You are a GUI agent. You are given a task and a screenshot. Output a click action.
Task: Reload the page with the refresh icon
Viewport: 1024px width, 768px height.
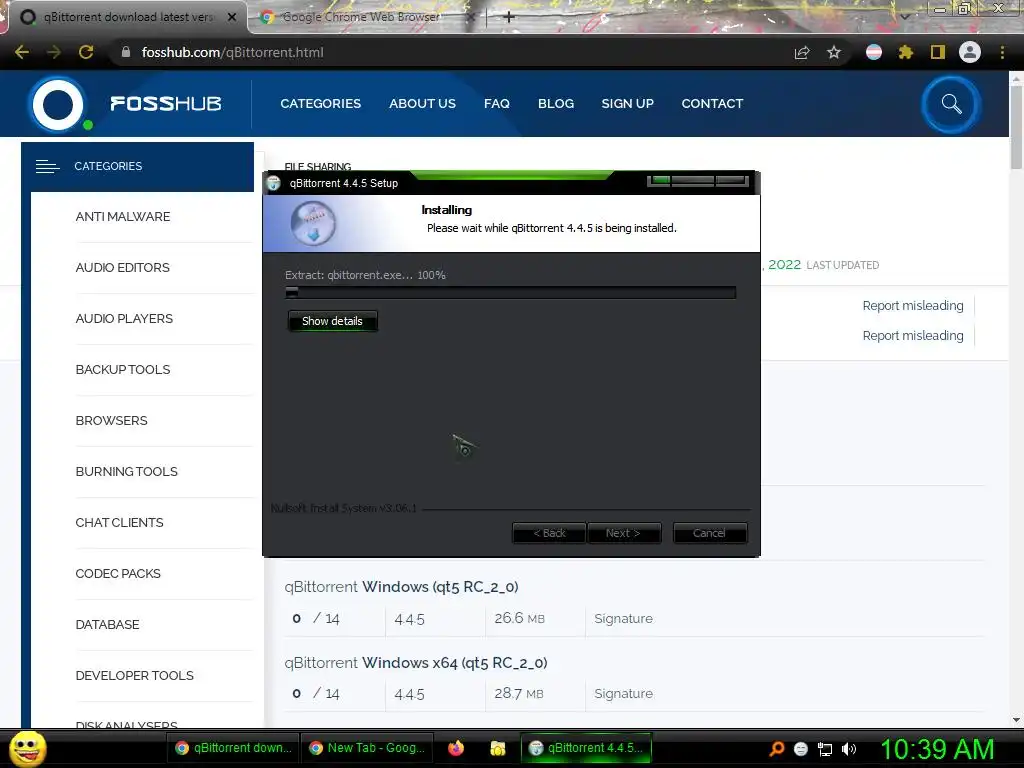[x=86, y=52]
